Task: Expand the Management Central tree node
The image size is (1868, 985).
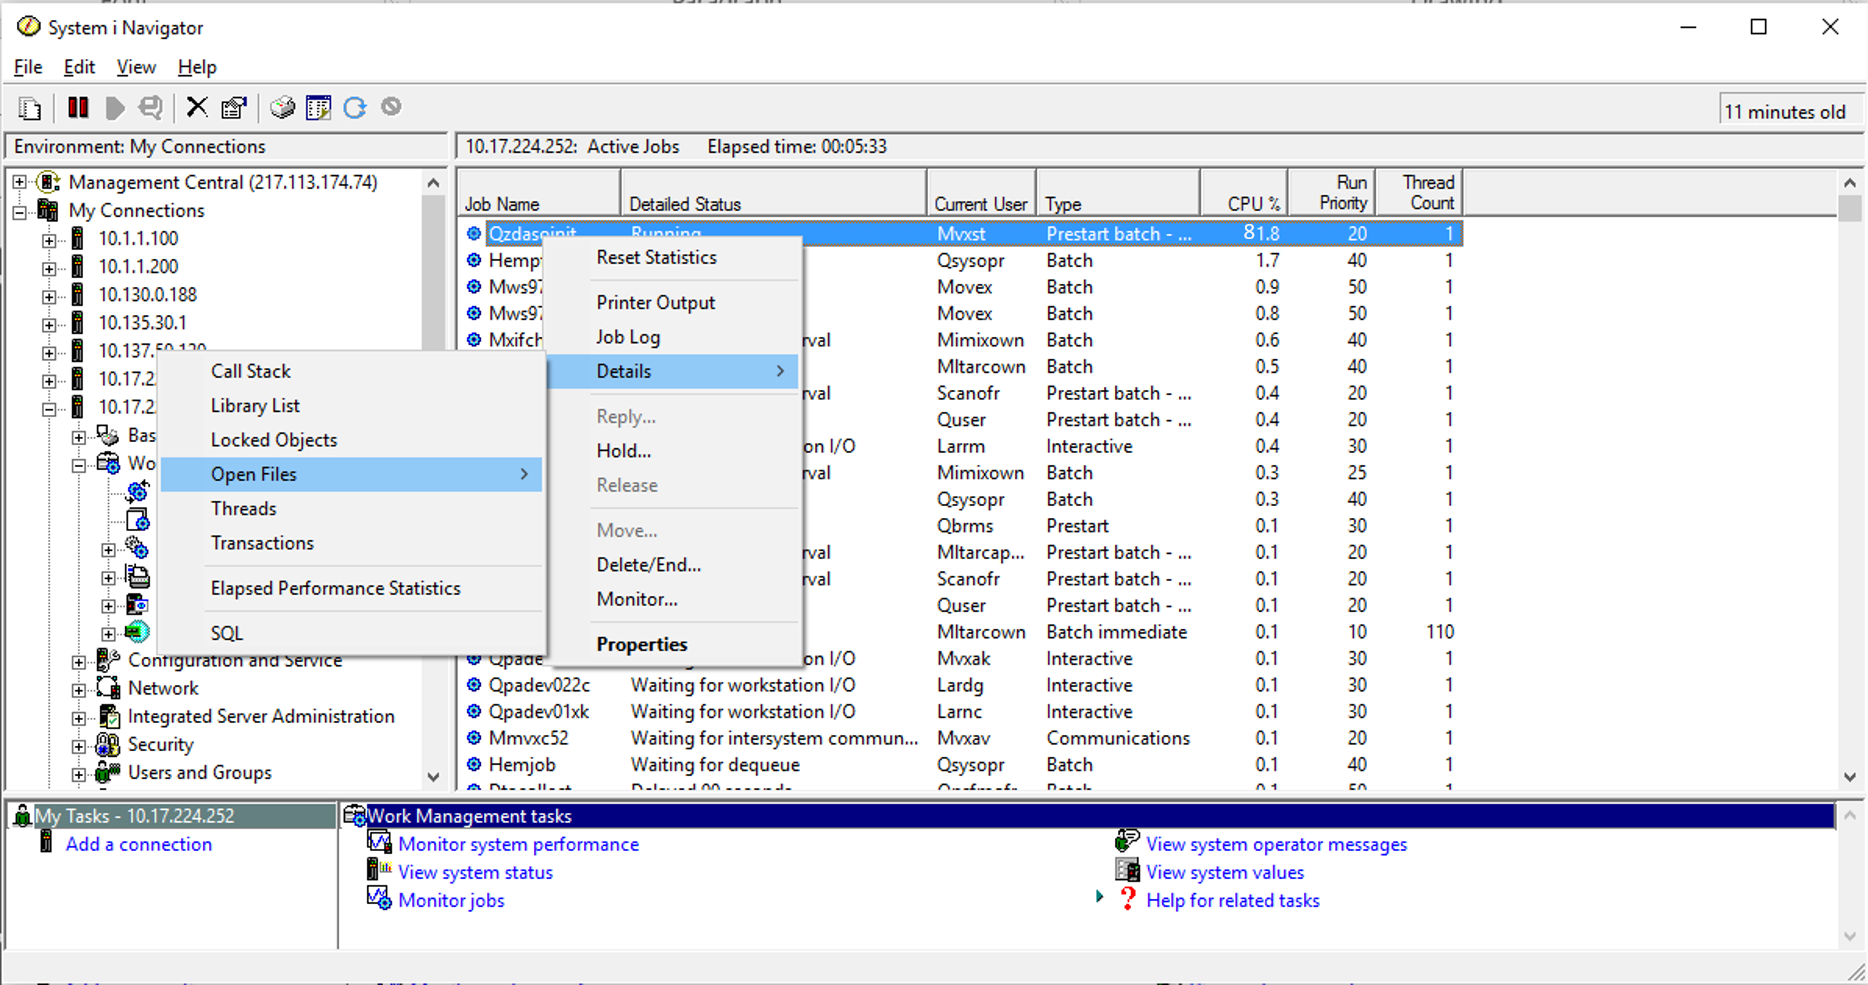Action: pos(19,182)
